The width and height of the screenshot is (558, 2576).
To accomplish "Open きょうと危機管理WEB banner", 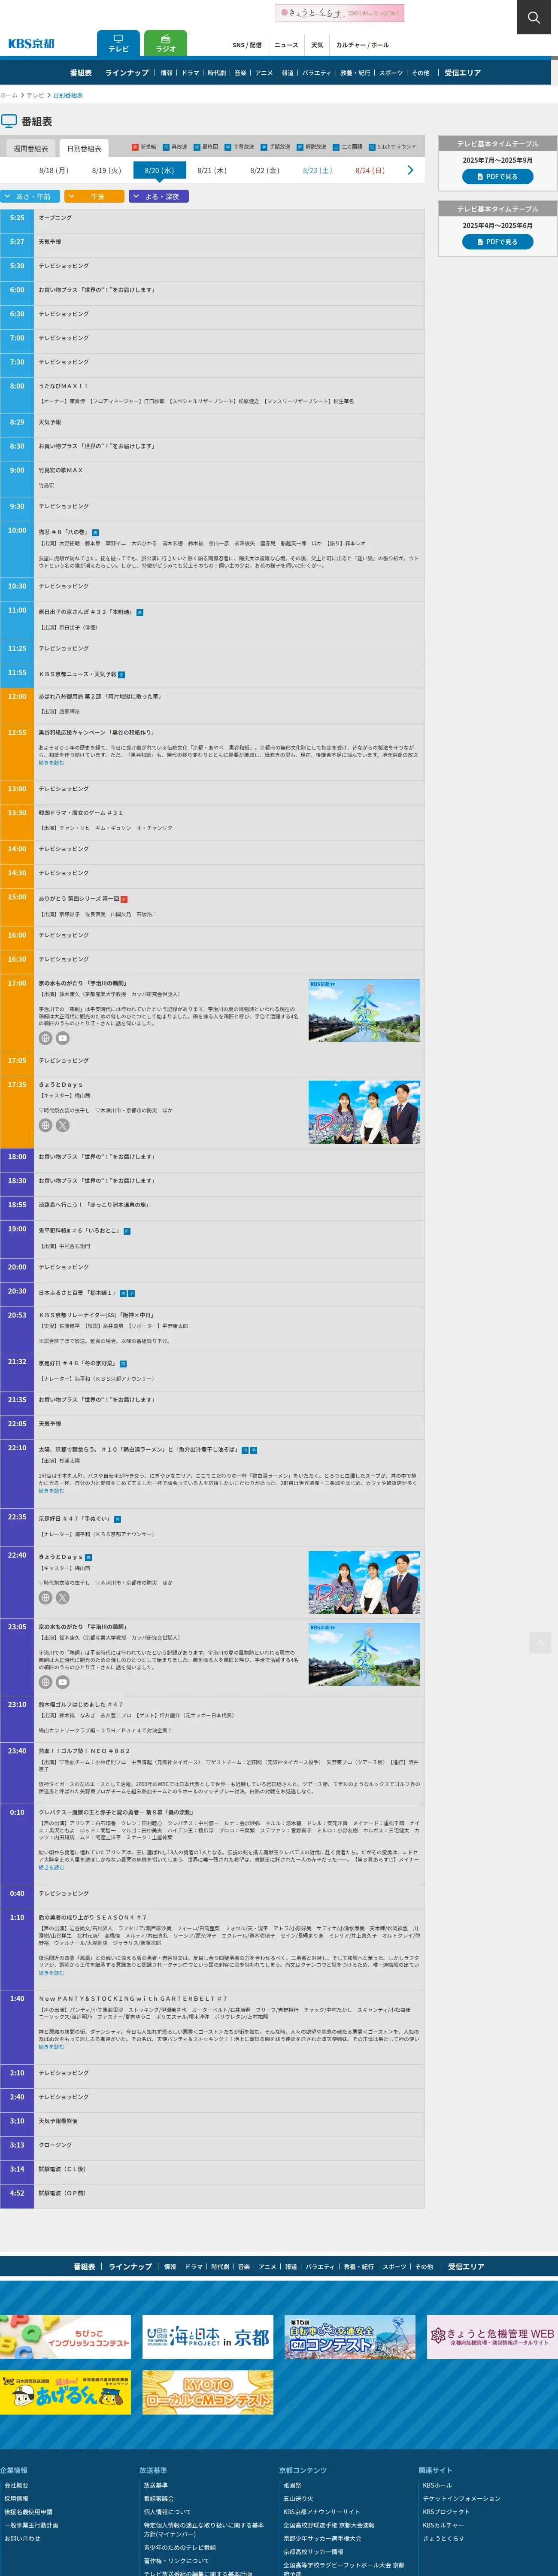I will click(x=492, y=2337).
